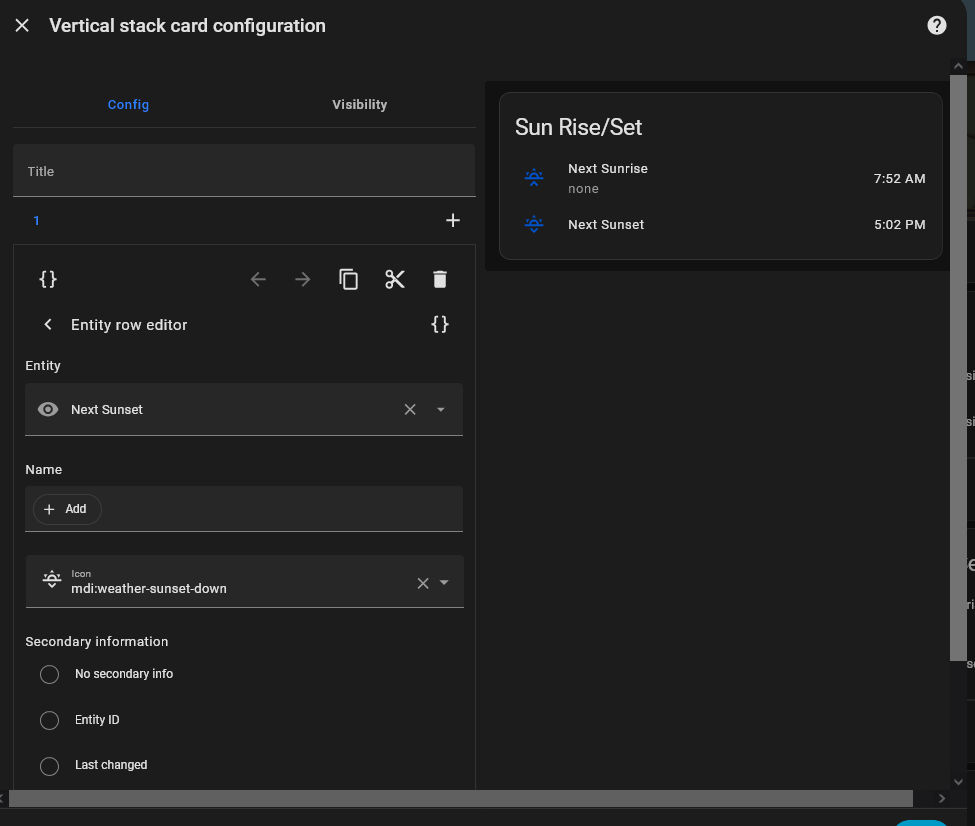The height and width of the screenshot is (826, 975).
Task: Go back from Entity row editor
Action: tap(47, 325)
